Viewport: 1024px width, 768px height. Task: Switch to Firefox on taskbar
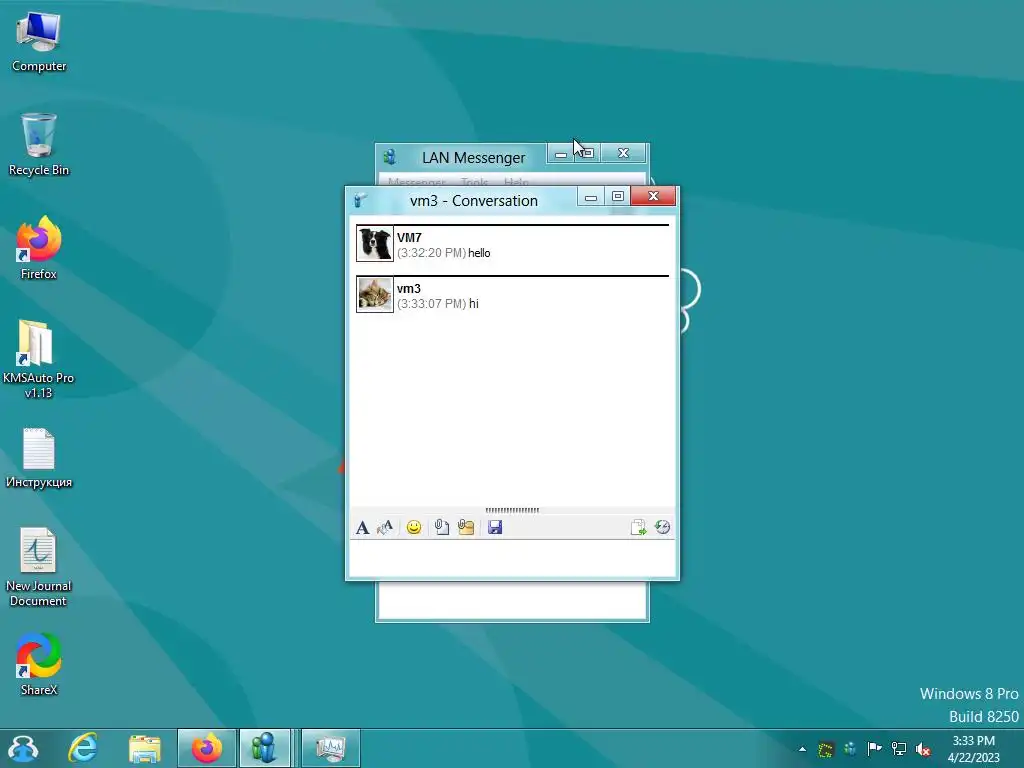click(206, 748)
